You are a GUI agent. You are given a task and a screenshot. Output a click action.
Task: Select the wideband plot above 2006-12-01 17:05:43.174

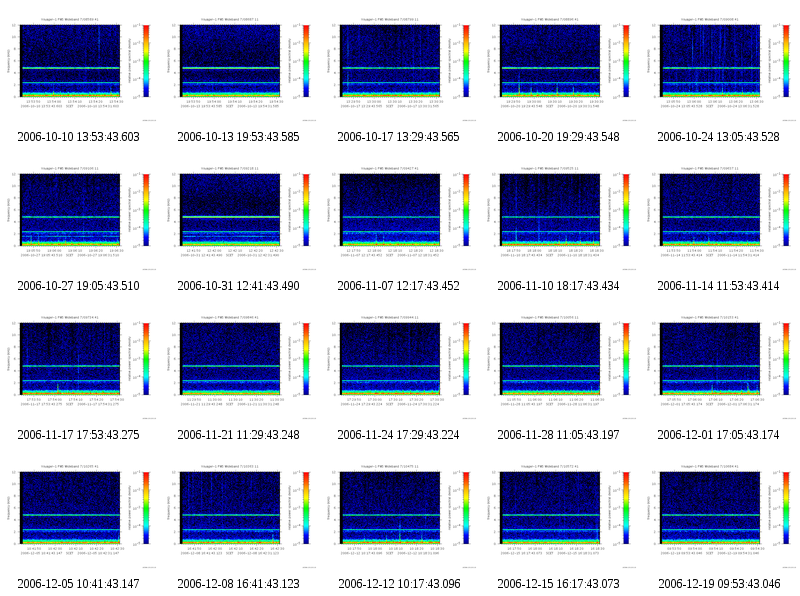click(721, 366)
